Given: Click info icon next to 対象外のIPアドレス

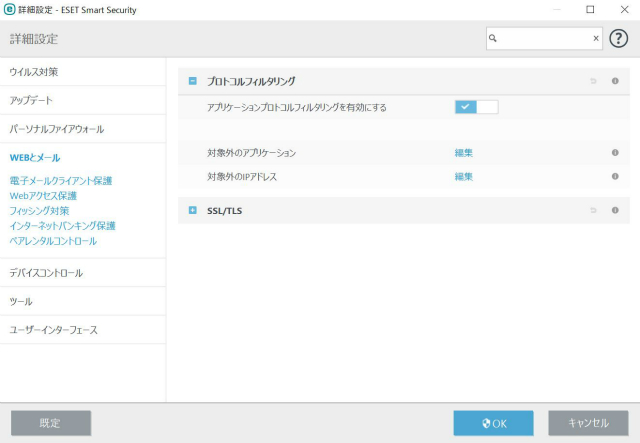Looking at the screenshot, I should (615, 176).
